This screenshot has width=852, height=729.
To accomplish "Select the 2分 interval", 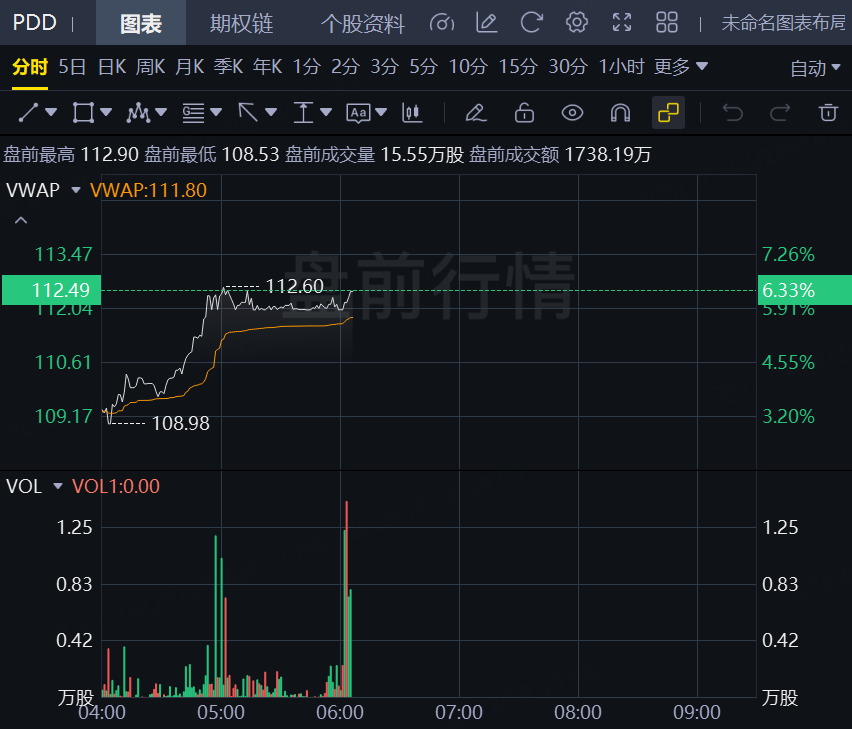I will coord(346,67).
